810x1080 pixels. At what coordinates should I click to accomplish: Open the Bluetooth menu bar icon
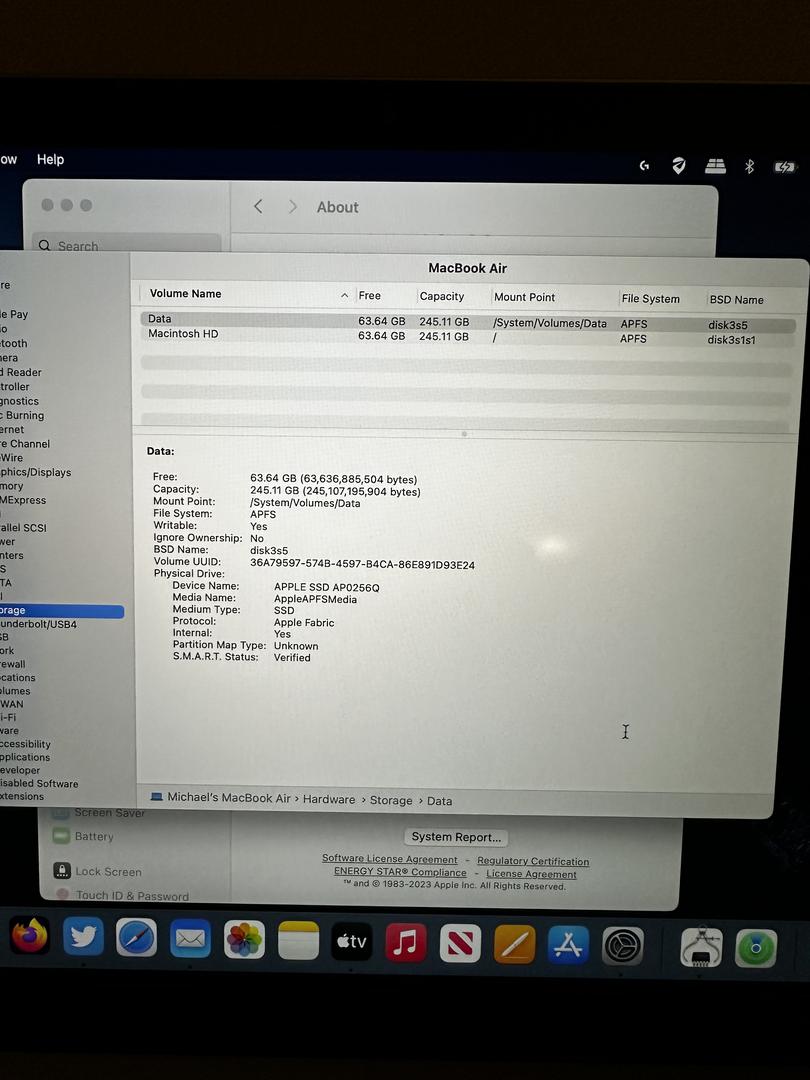[749, 167]
